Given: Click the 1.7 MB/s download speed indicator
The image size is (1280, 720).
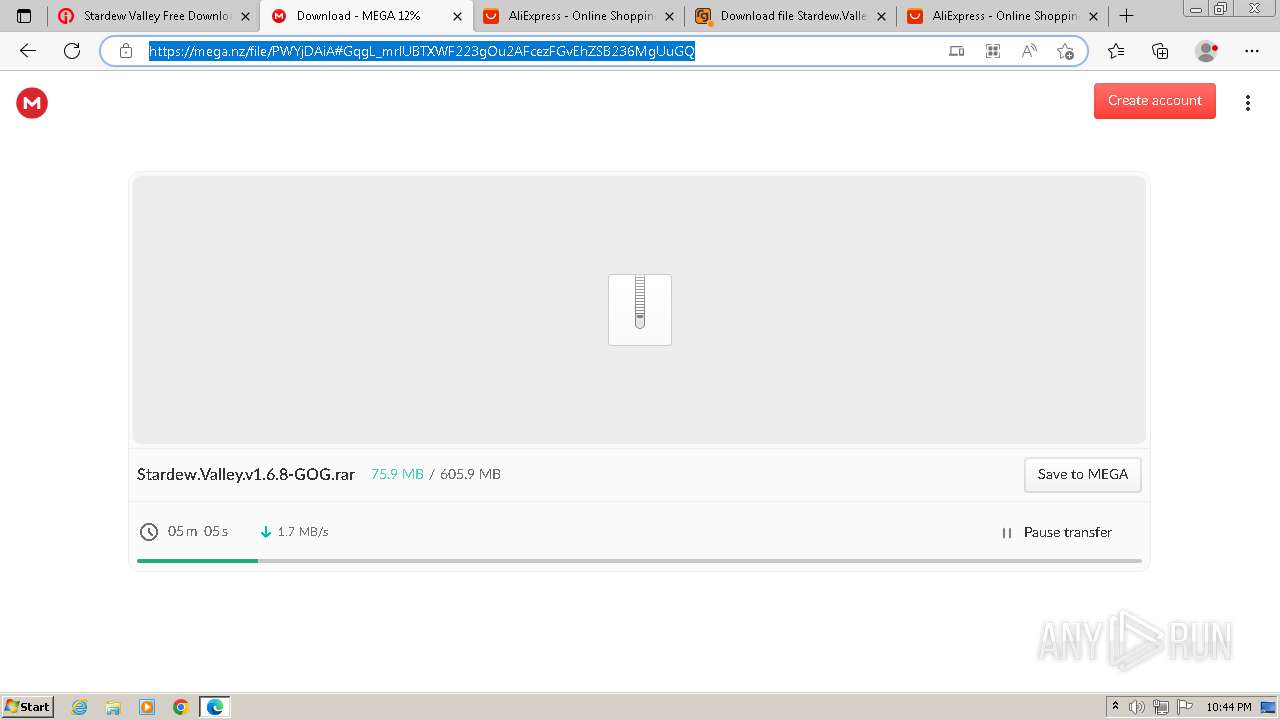Looking at the screenshot, I should tap(294, 532).
